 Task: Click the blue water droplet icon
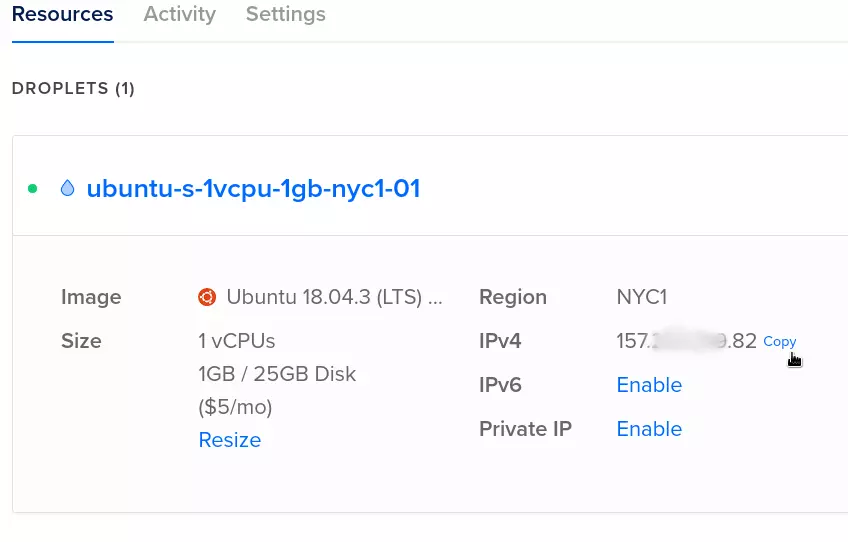67,188
